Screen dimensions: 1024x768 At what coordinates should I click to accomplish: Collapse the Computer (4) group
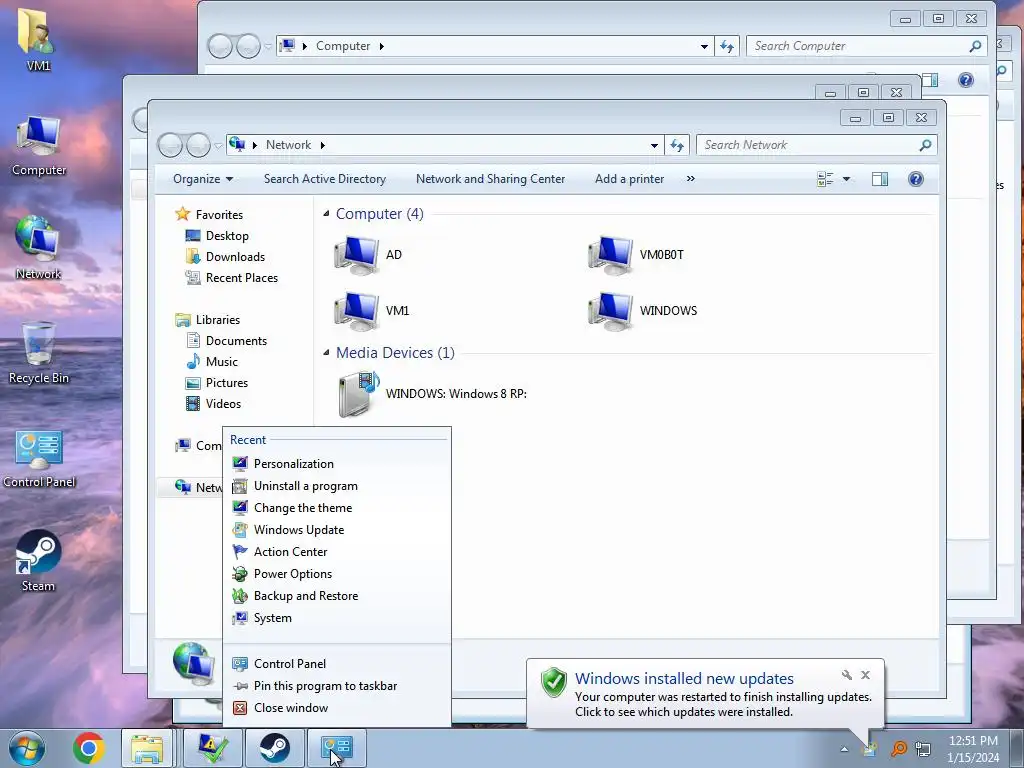pyautogui.click(x=326, y=214)
